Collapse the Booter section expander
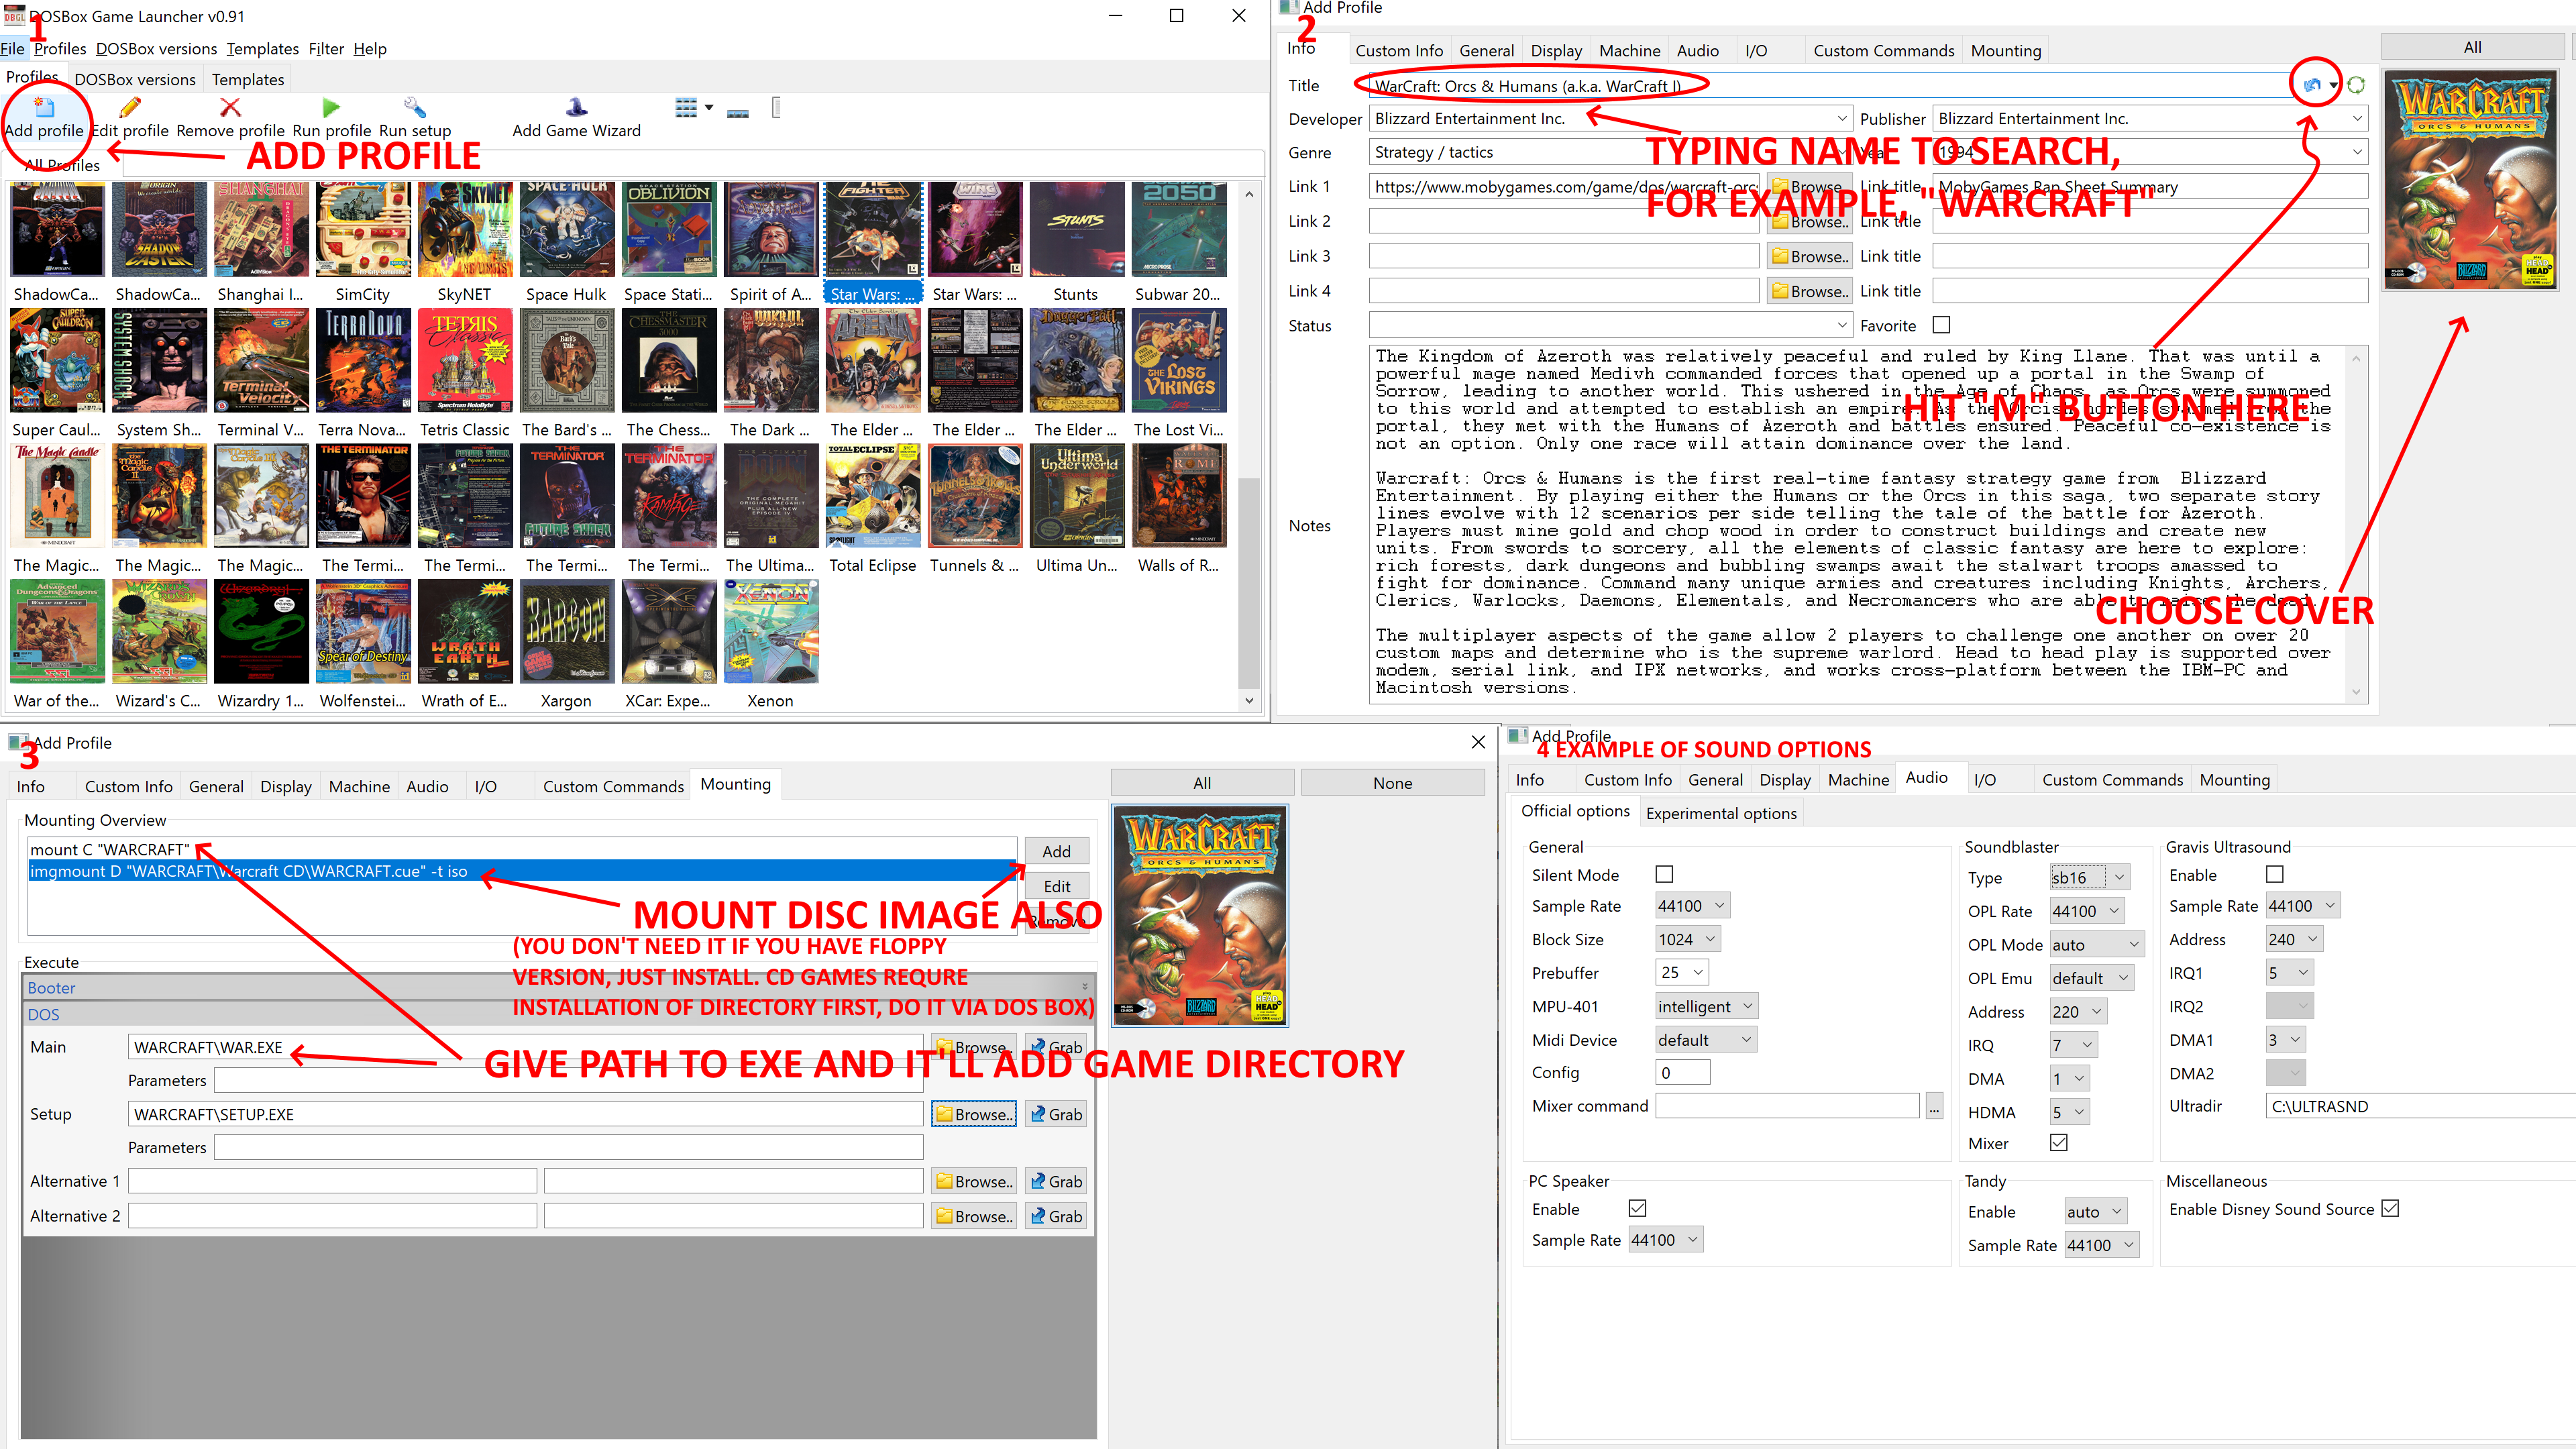The width and height of the screenshot is (2576, 1449). pos(1084,987)
